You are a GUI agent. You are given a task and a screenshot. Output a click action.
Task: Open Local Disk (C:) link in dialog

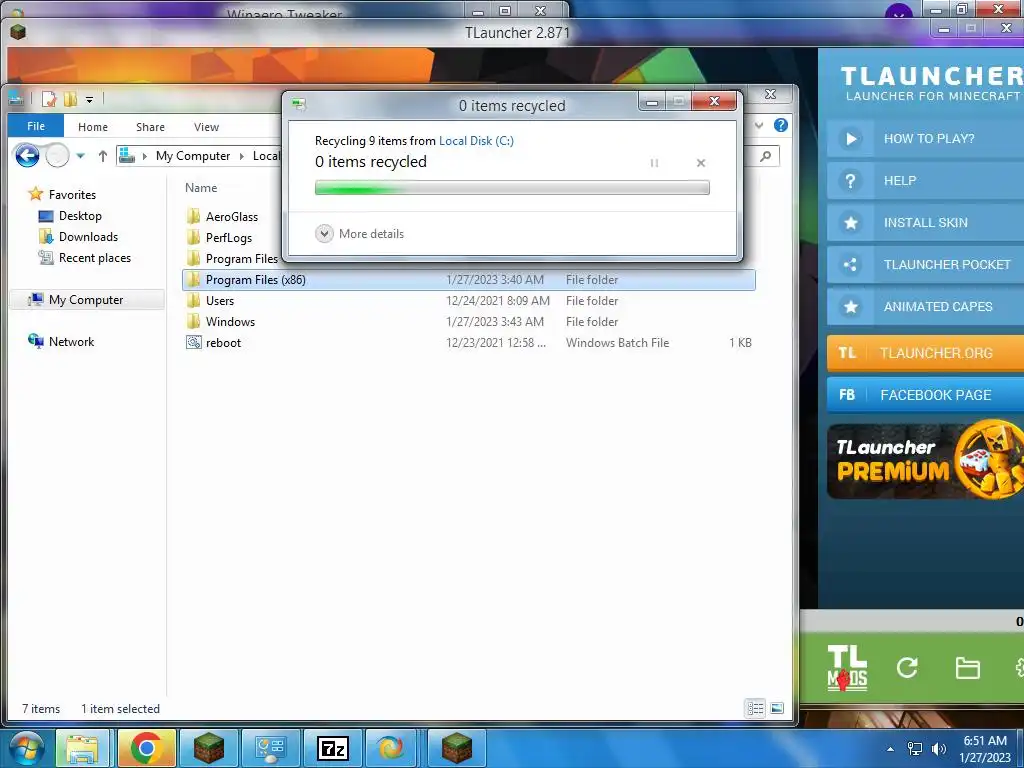tap(476, 141)
